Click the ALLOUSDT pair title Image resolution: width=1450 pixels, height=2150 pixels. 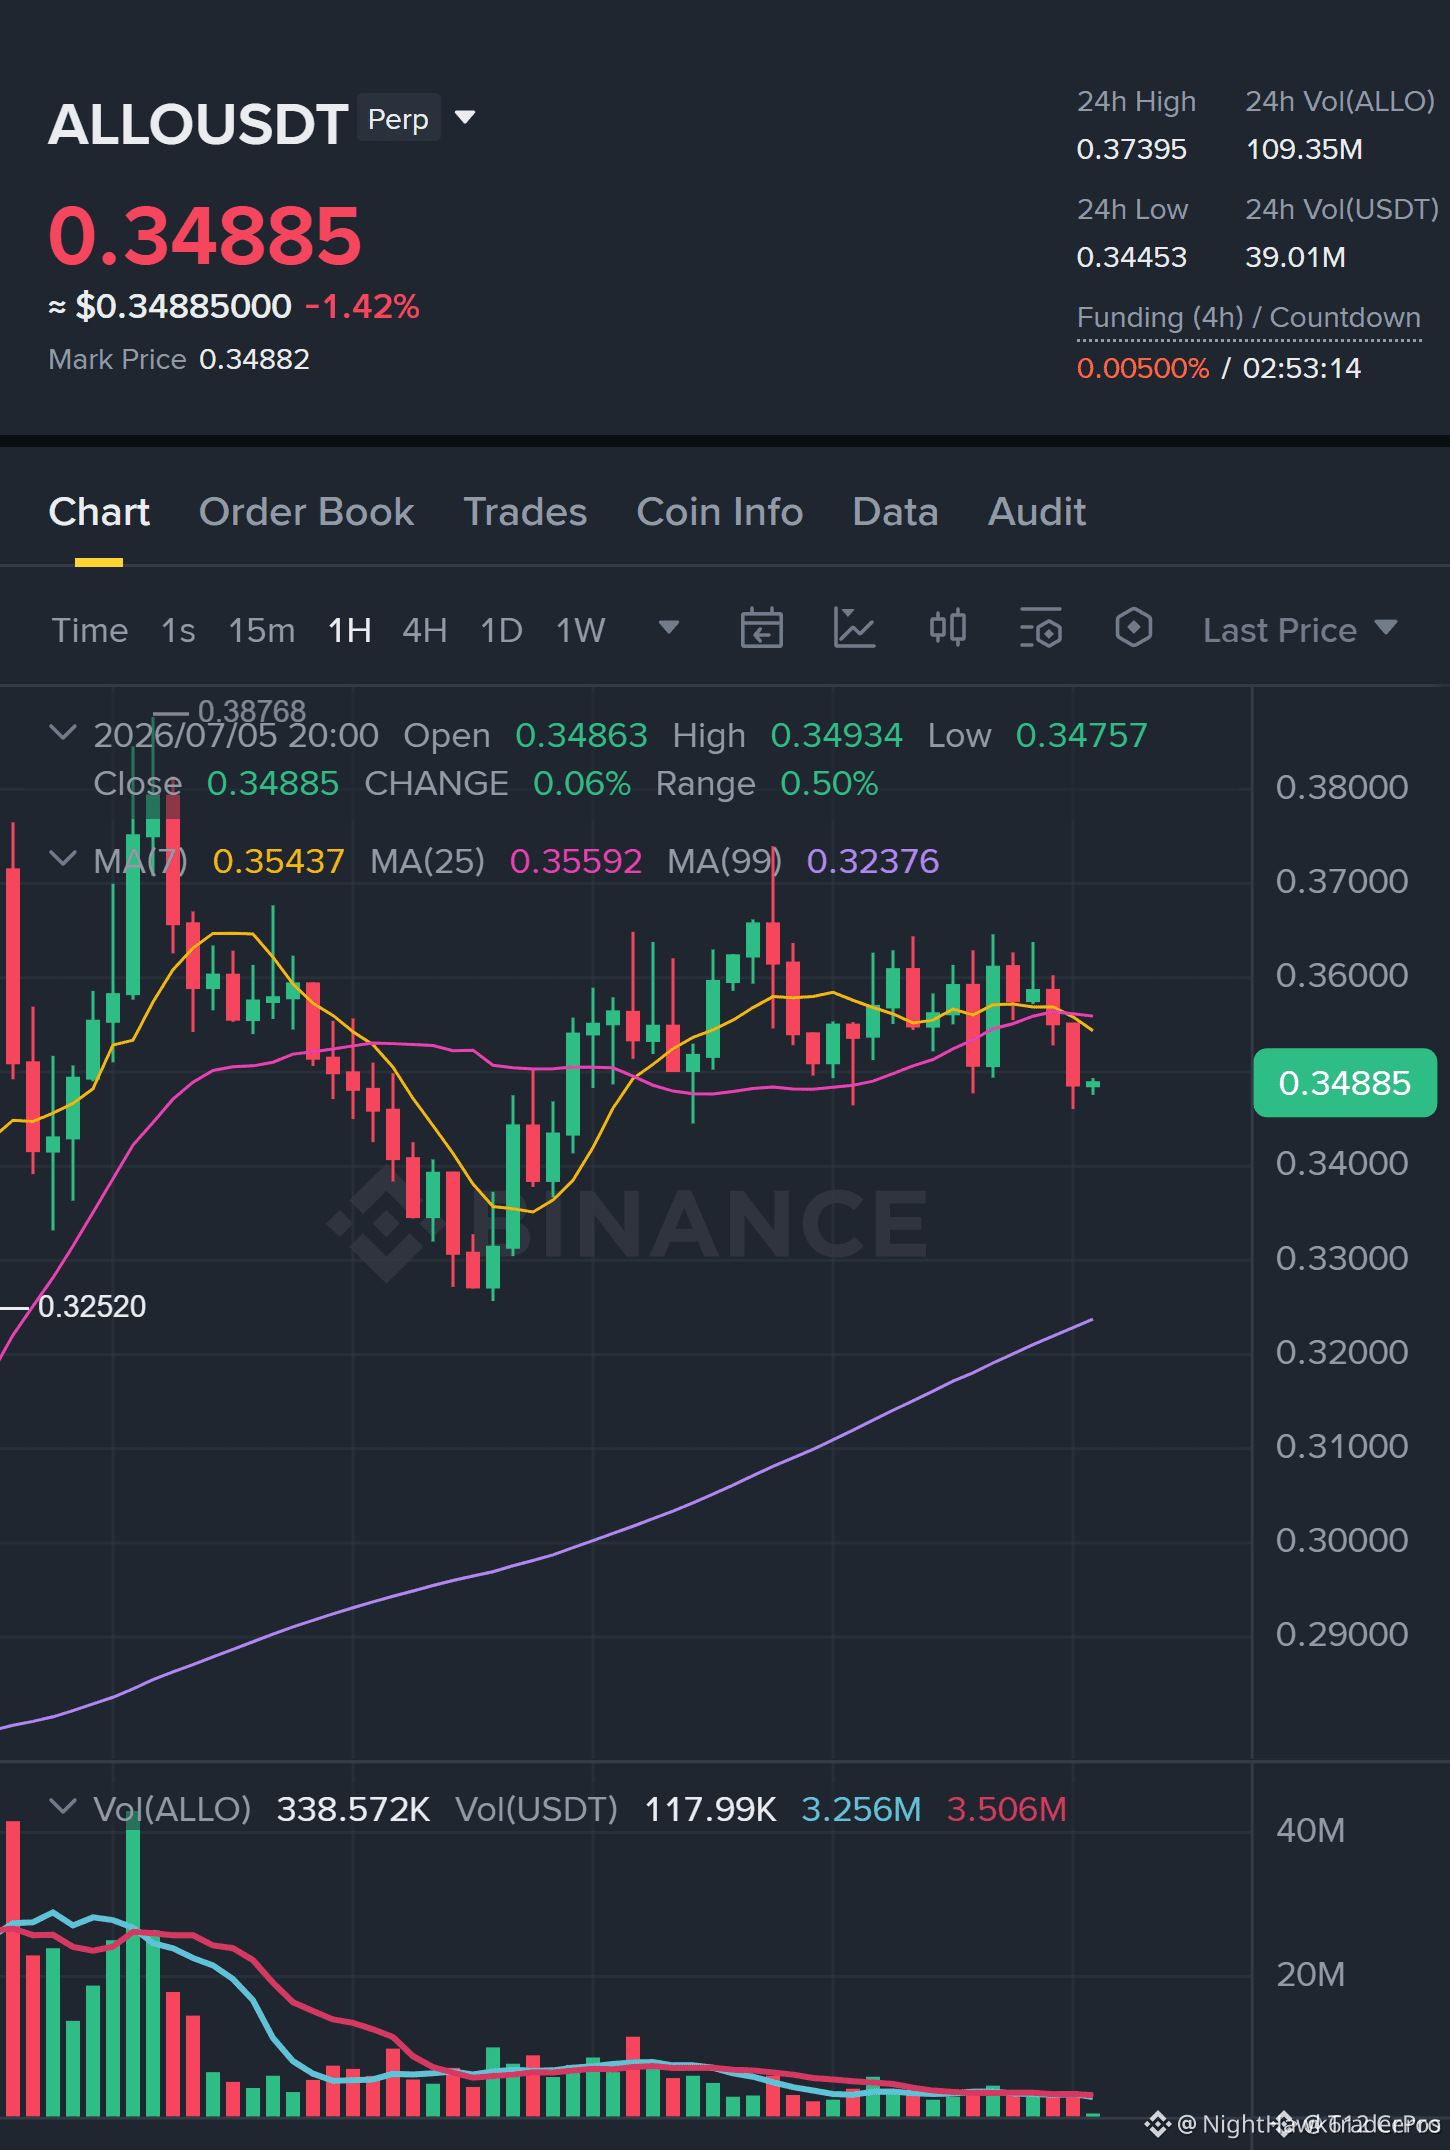click(x=198, y=124)
